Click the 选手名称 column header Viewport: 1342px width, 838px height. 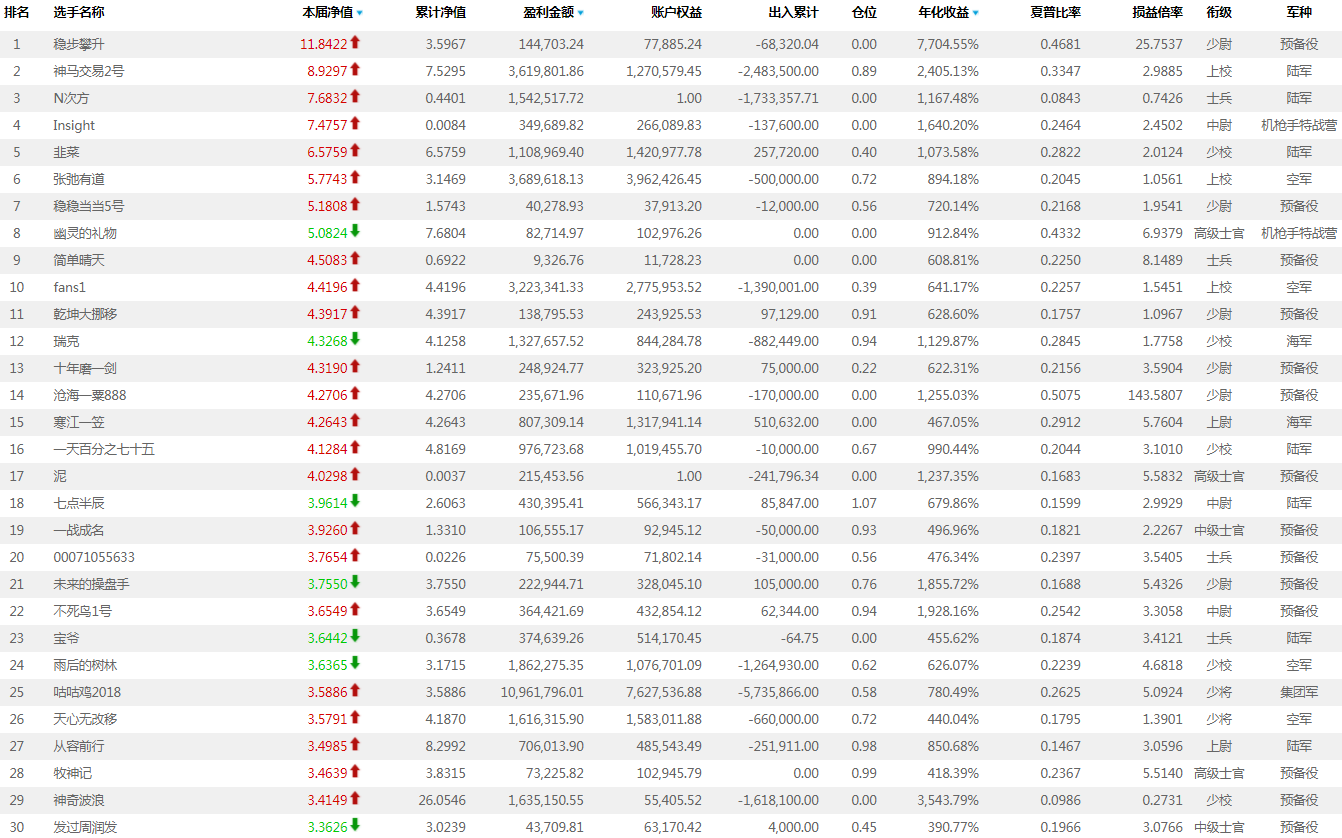[x=79, y=13]
